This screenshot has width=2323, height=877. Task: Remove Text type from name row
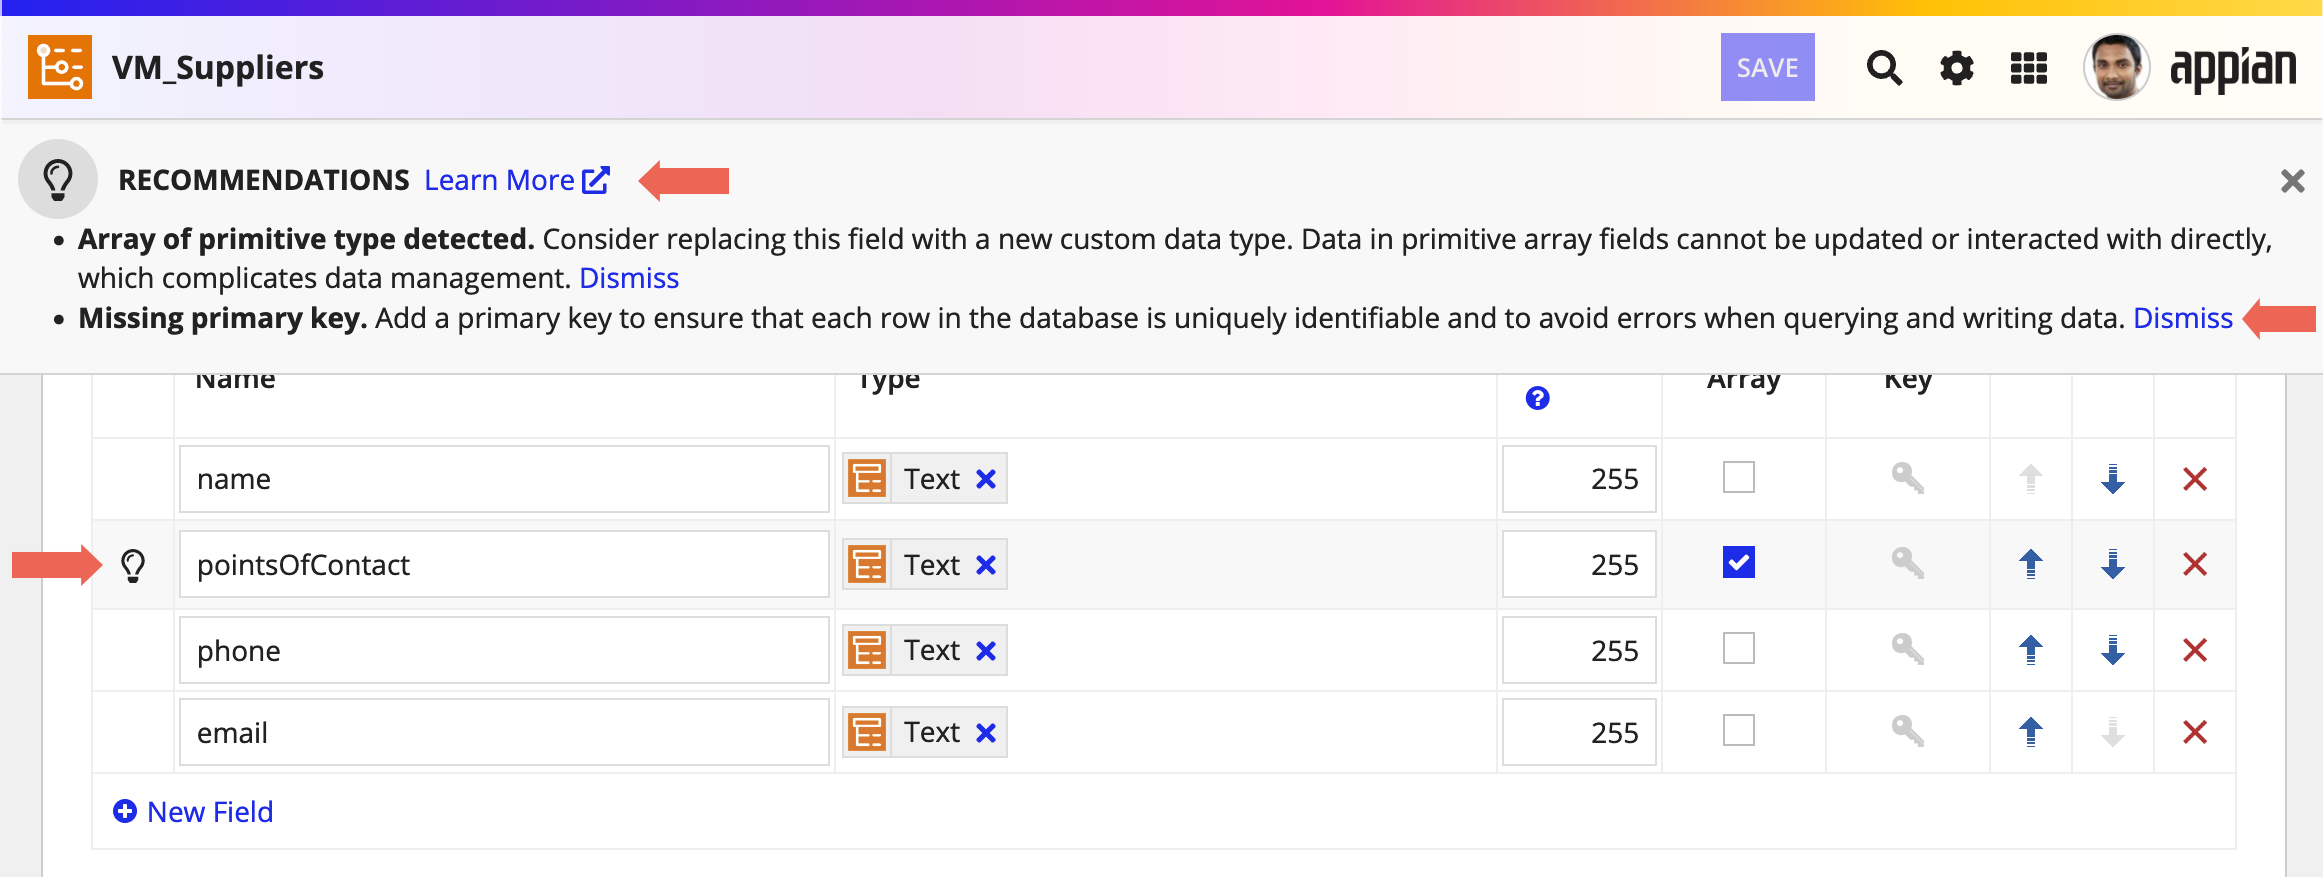pyautogui.click(x=986, y=479)
